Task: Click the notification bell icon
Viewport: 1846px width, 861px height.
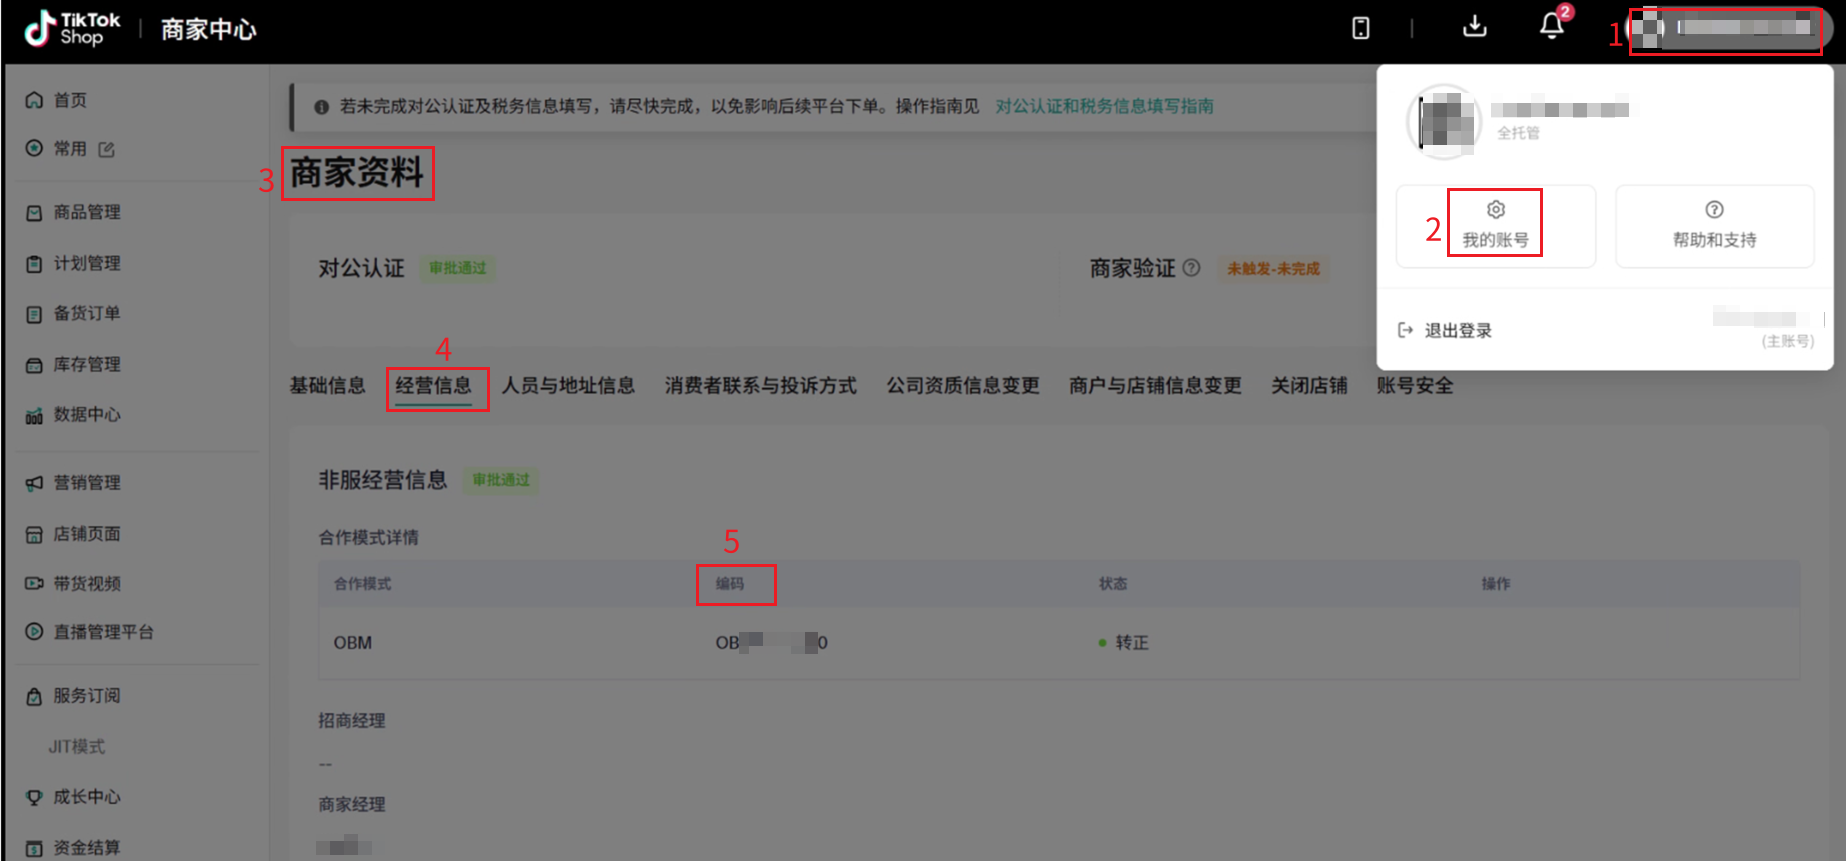Action: coord(1551,27)
